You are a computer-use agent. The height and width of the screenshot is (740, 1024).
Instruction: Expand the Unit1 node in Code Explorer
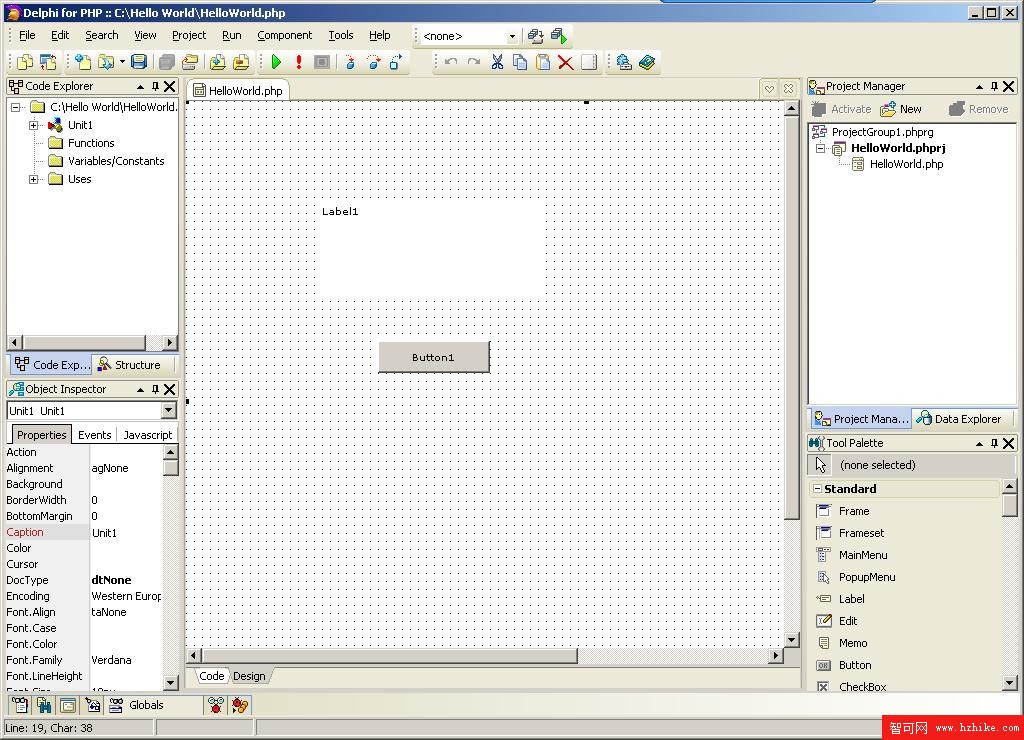coord(33,125)
